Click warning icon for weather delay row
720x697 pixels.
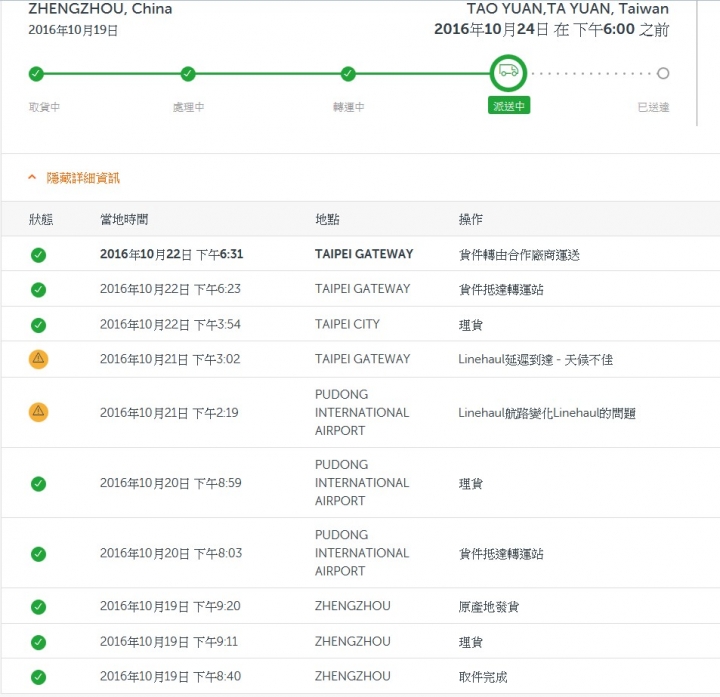tap(39, 359)
